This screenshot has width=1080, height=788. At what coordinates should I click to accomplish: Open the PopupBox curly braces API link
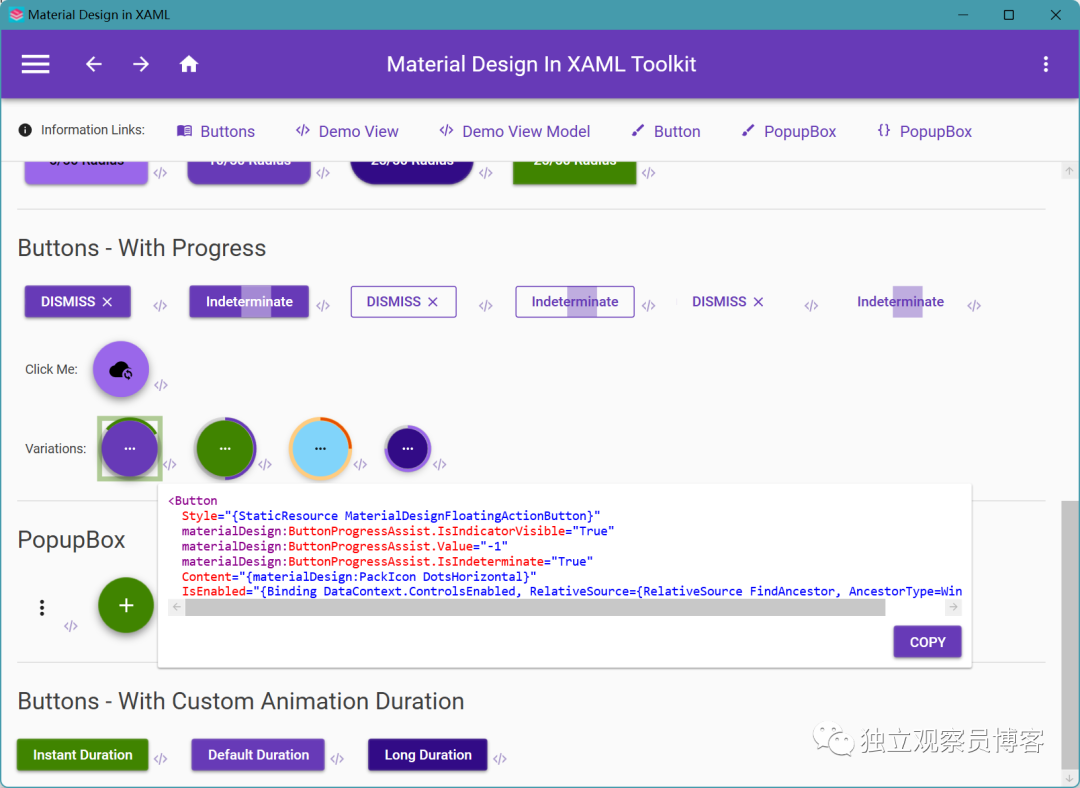pos(924,131)
